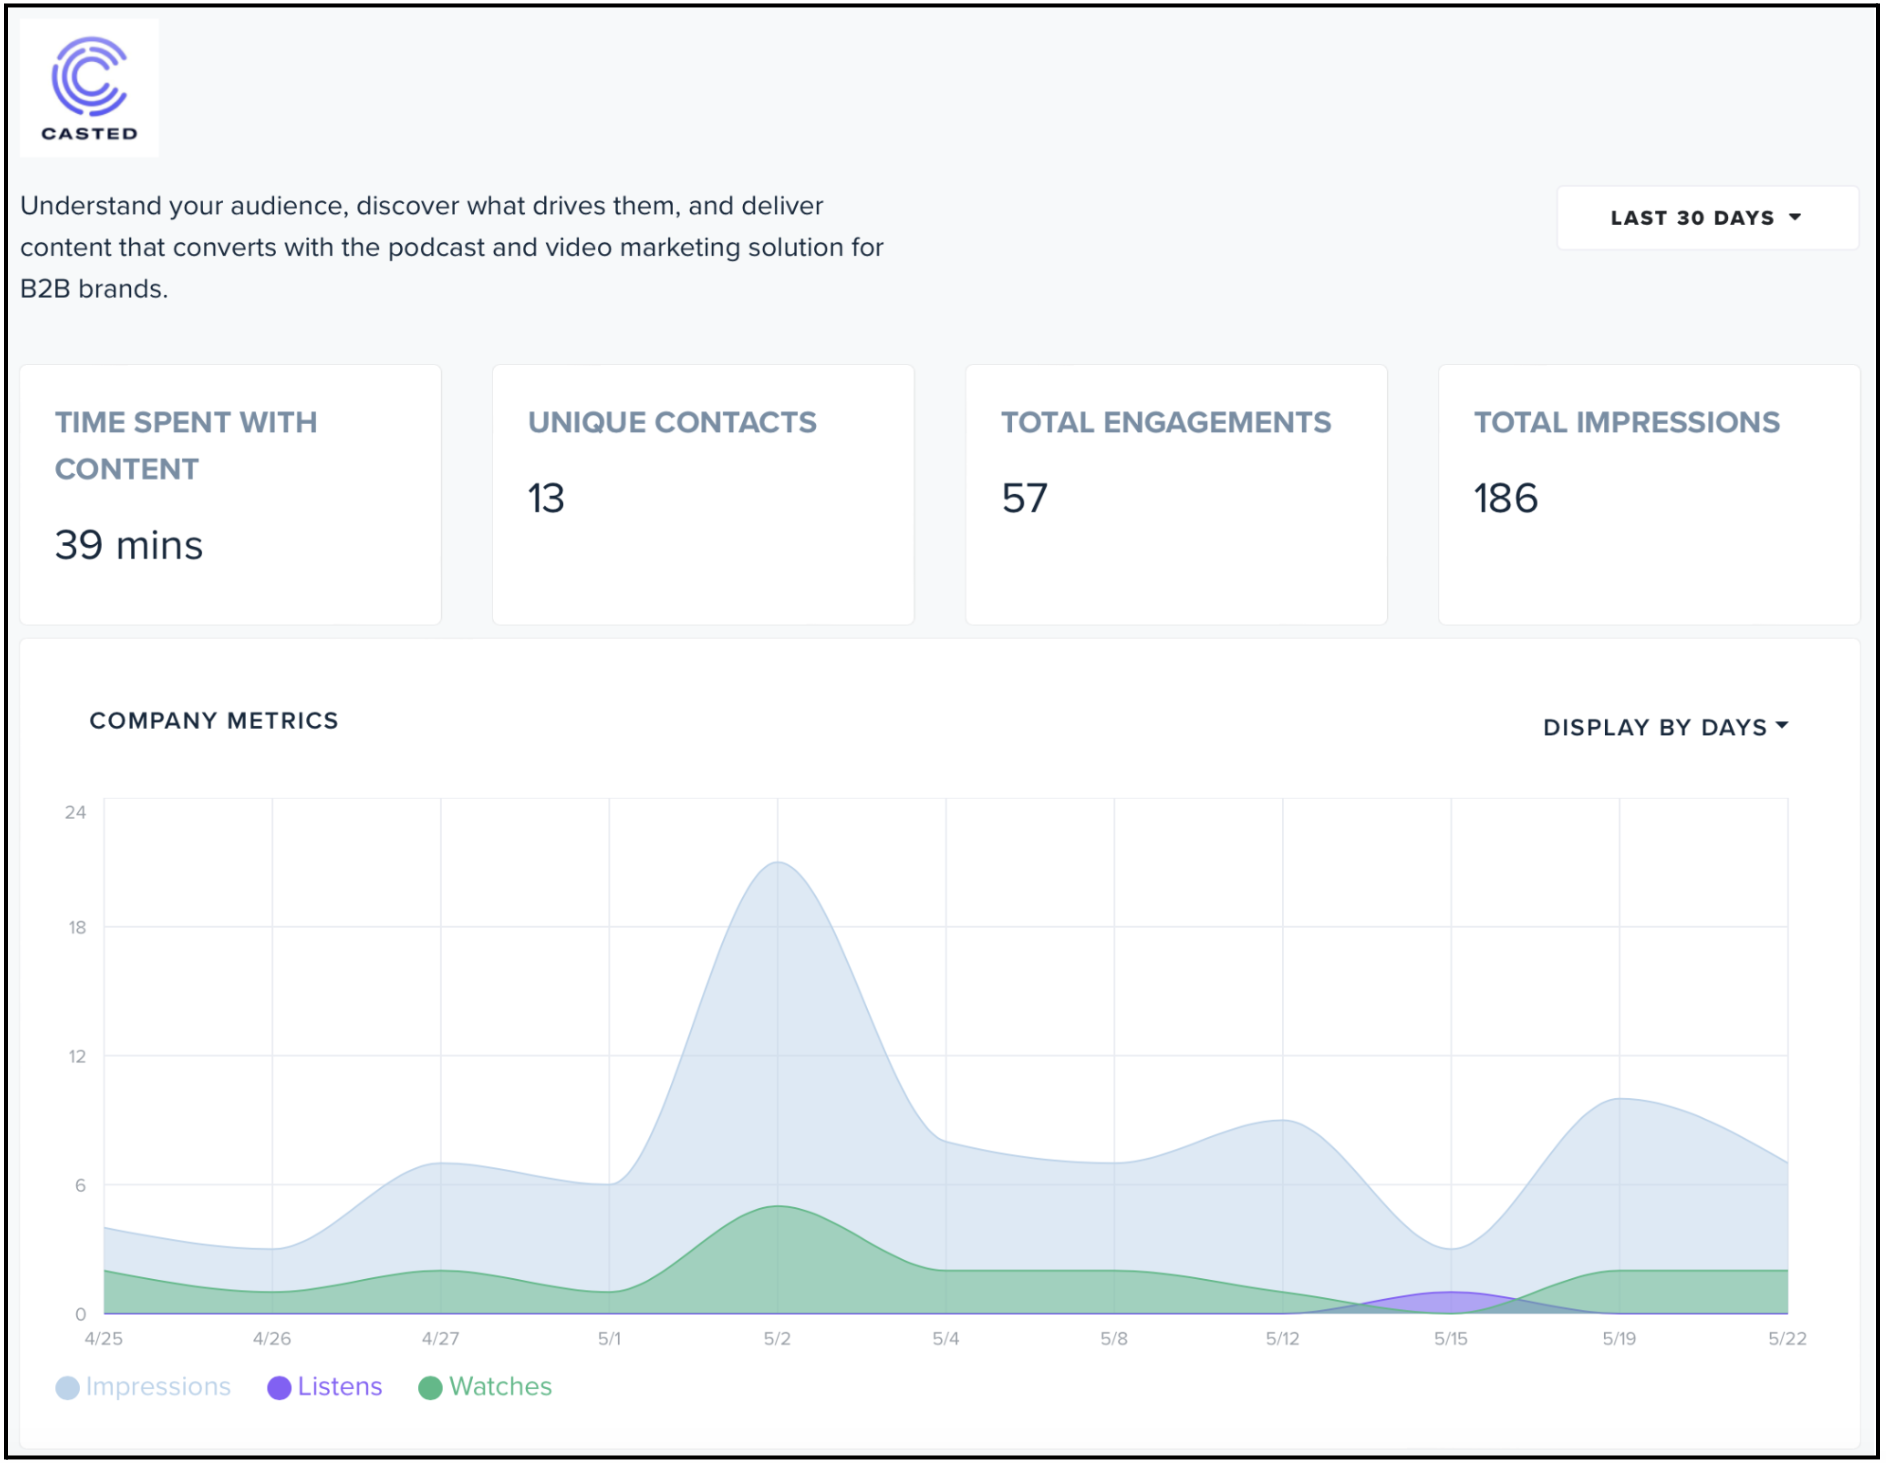Viewport: 1886px width, 1463px height.
Task: Click the Time Spent With Content card
Action: [x=230, y=495]
